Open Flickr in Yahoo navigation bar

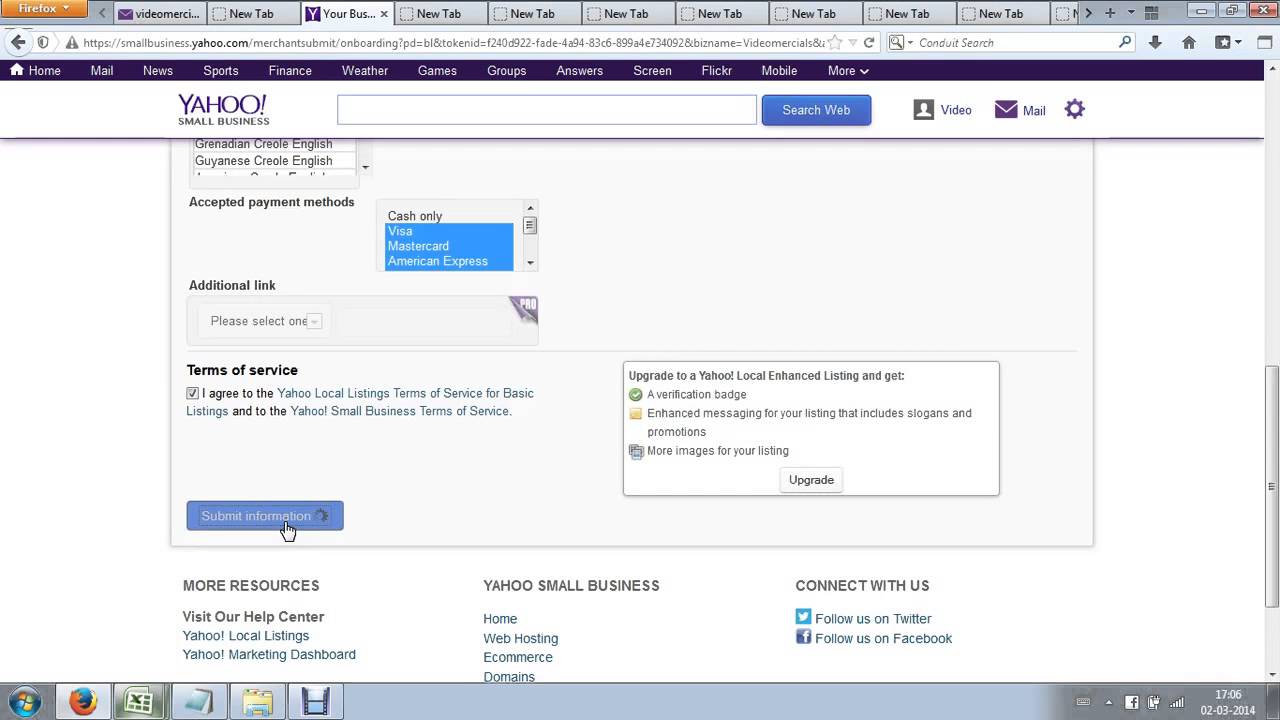[x=717, y=71]
